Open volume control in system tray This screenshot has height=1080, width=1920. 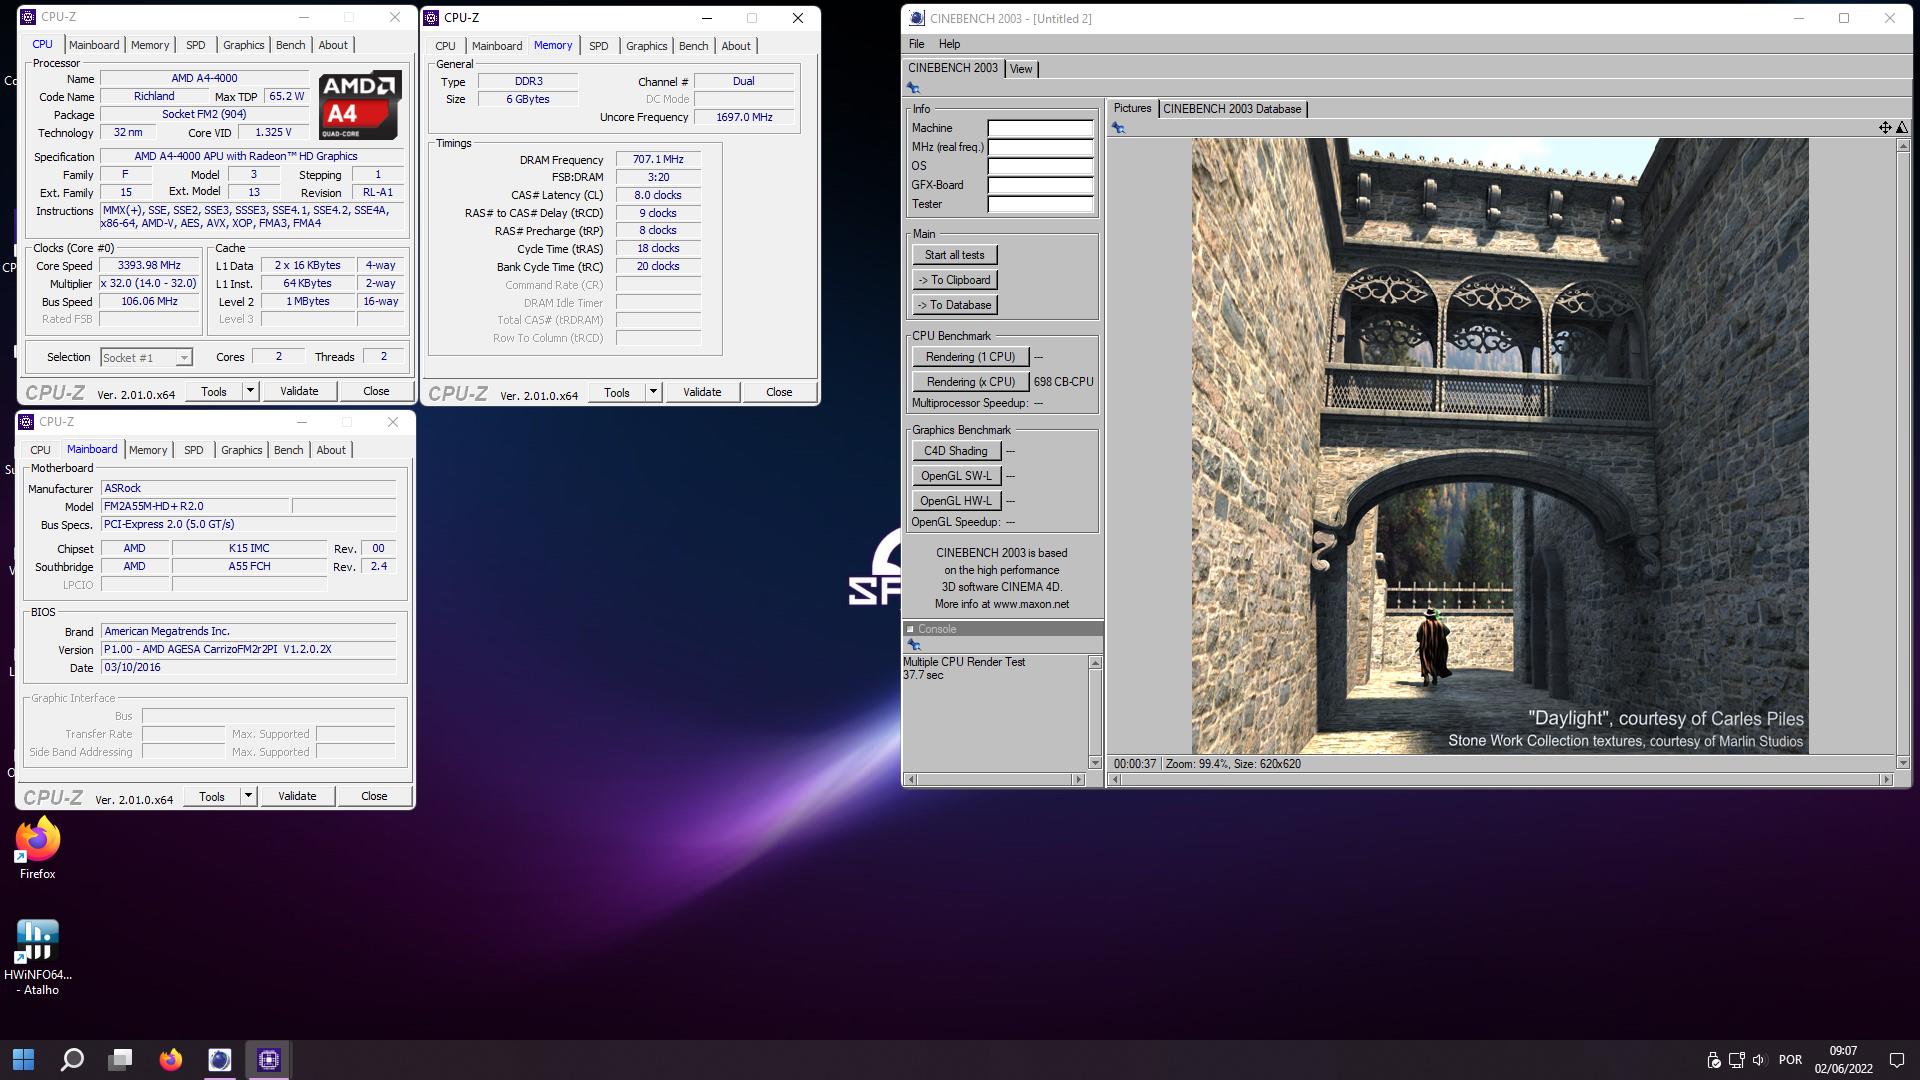tap(1759, 1060)
